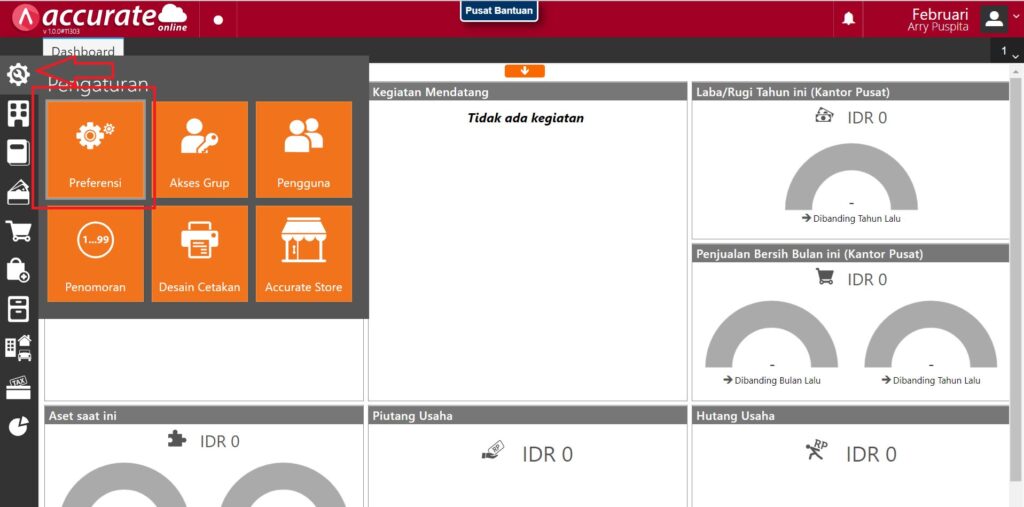Open the inventory cabinet sidebar icon
Viewport: 1024px width, 507px height.
pos(18,308)
